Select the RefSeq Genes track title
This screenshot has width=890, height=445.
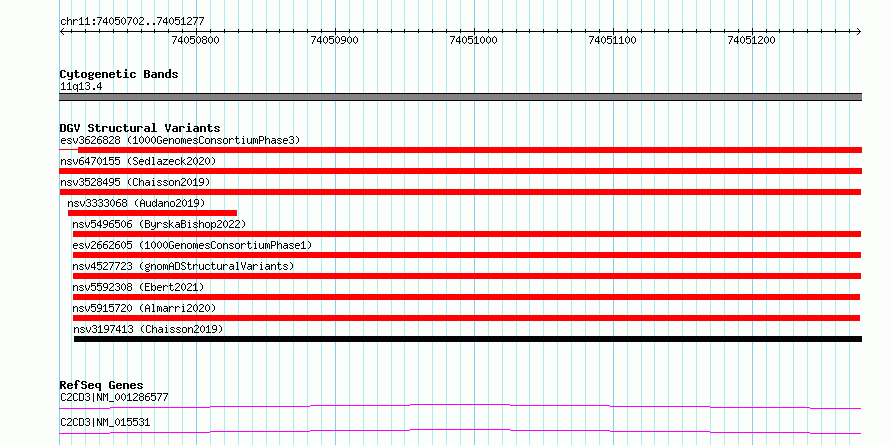pos(102,386)
